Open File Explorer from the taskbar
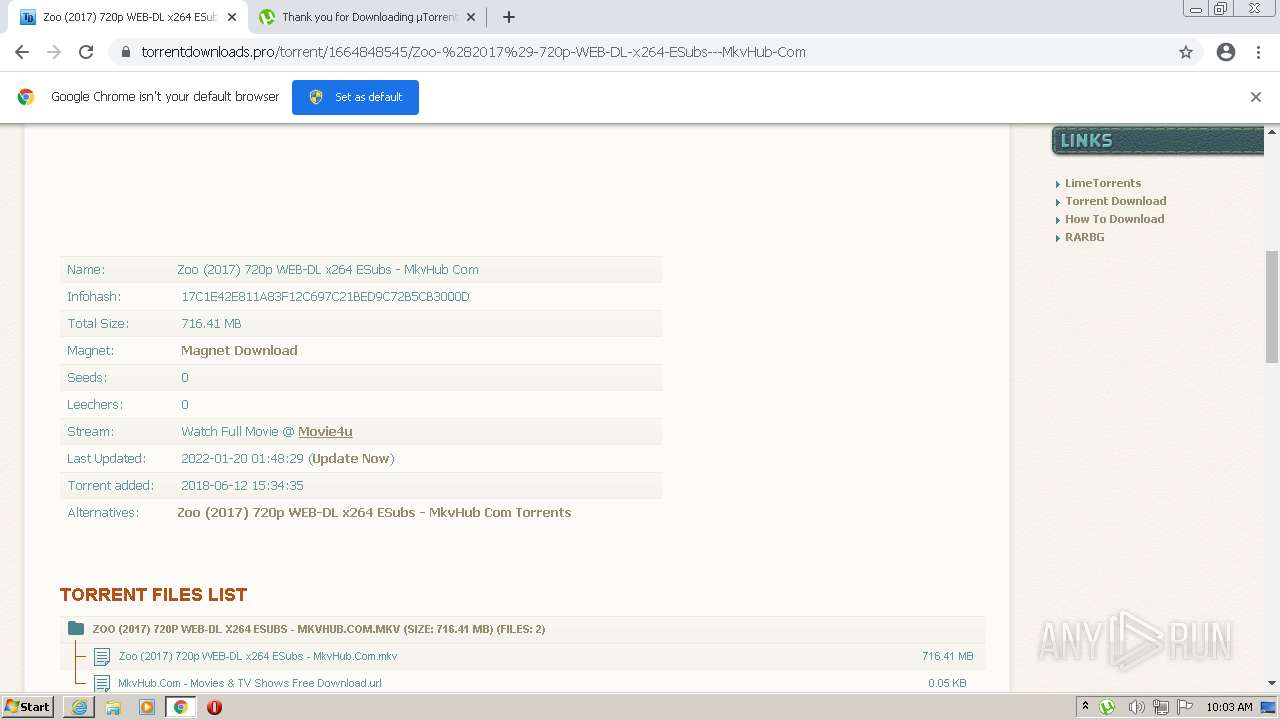The width and height of the screenshot is (1280, 720). click(x=113, y=707)
